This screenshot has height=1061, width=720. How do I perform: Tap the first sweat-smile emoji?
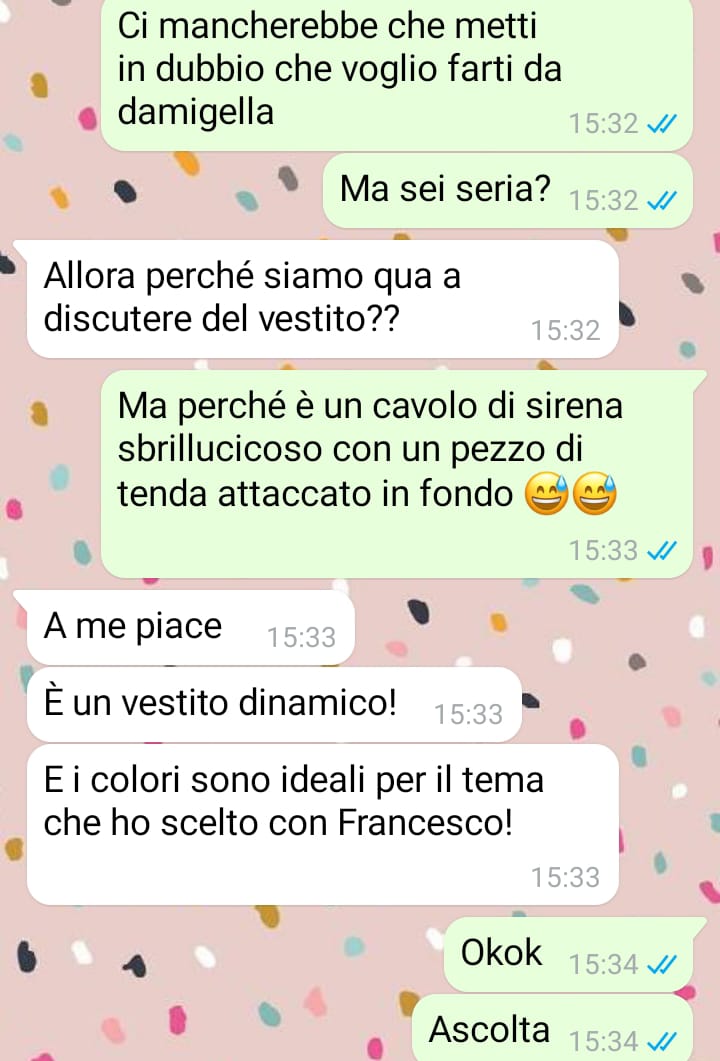point(547,493)
